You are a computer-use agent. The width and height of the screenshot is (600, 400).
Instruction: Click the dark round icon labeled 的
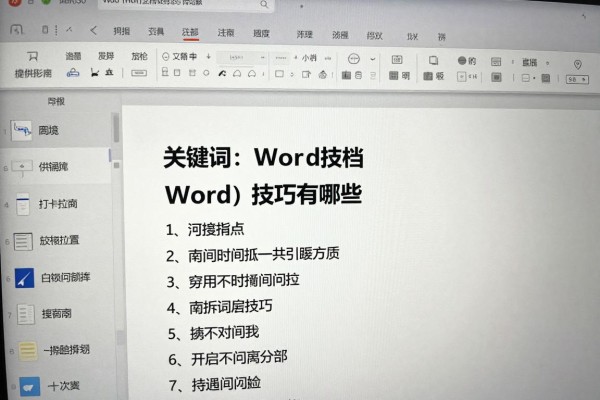(x=462, y=60)
